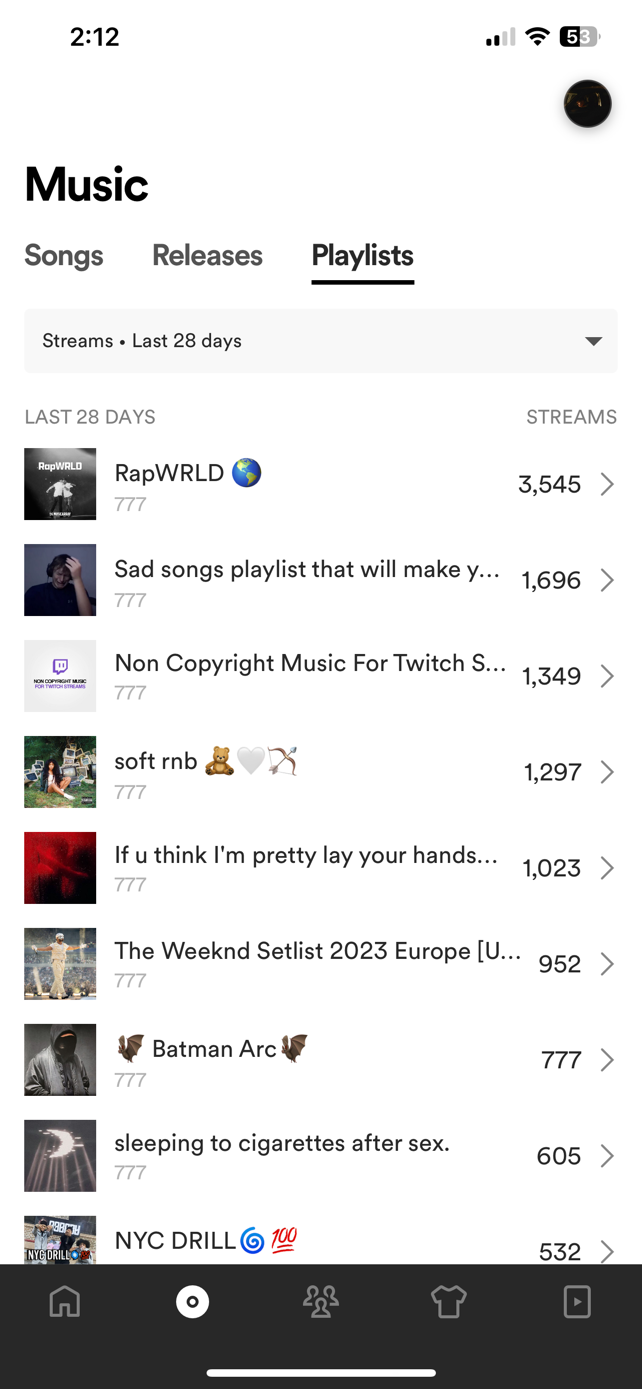The width and height of the screenshot is (642, 1389).
Task: Open the RapWRLD playlist cover
Action: (60, 484)
